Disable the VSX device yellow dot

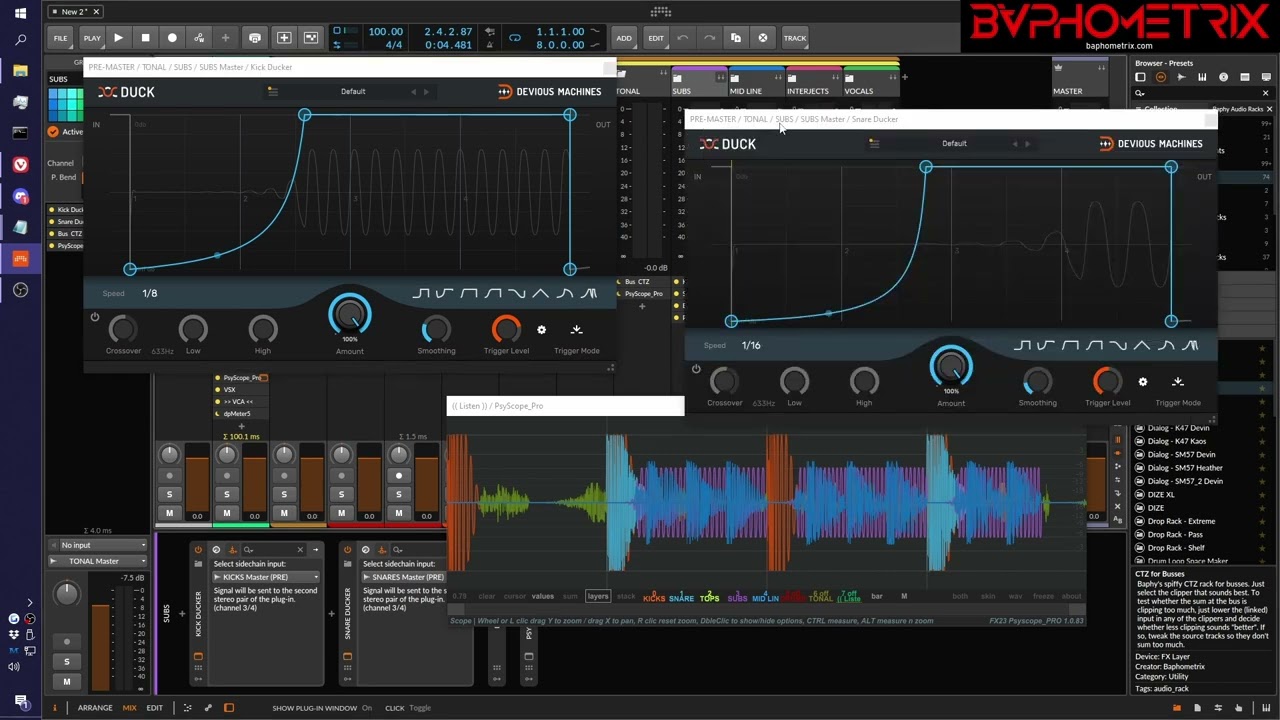tap(218, 390)
